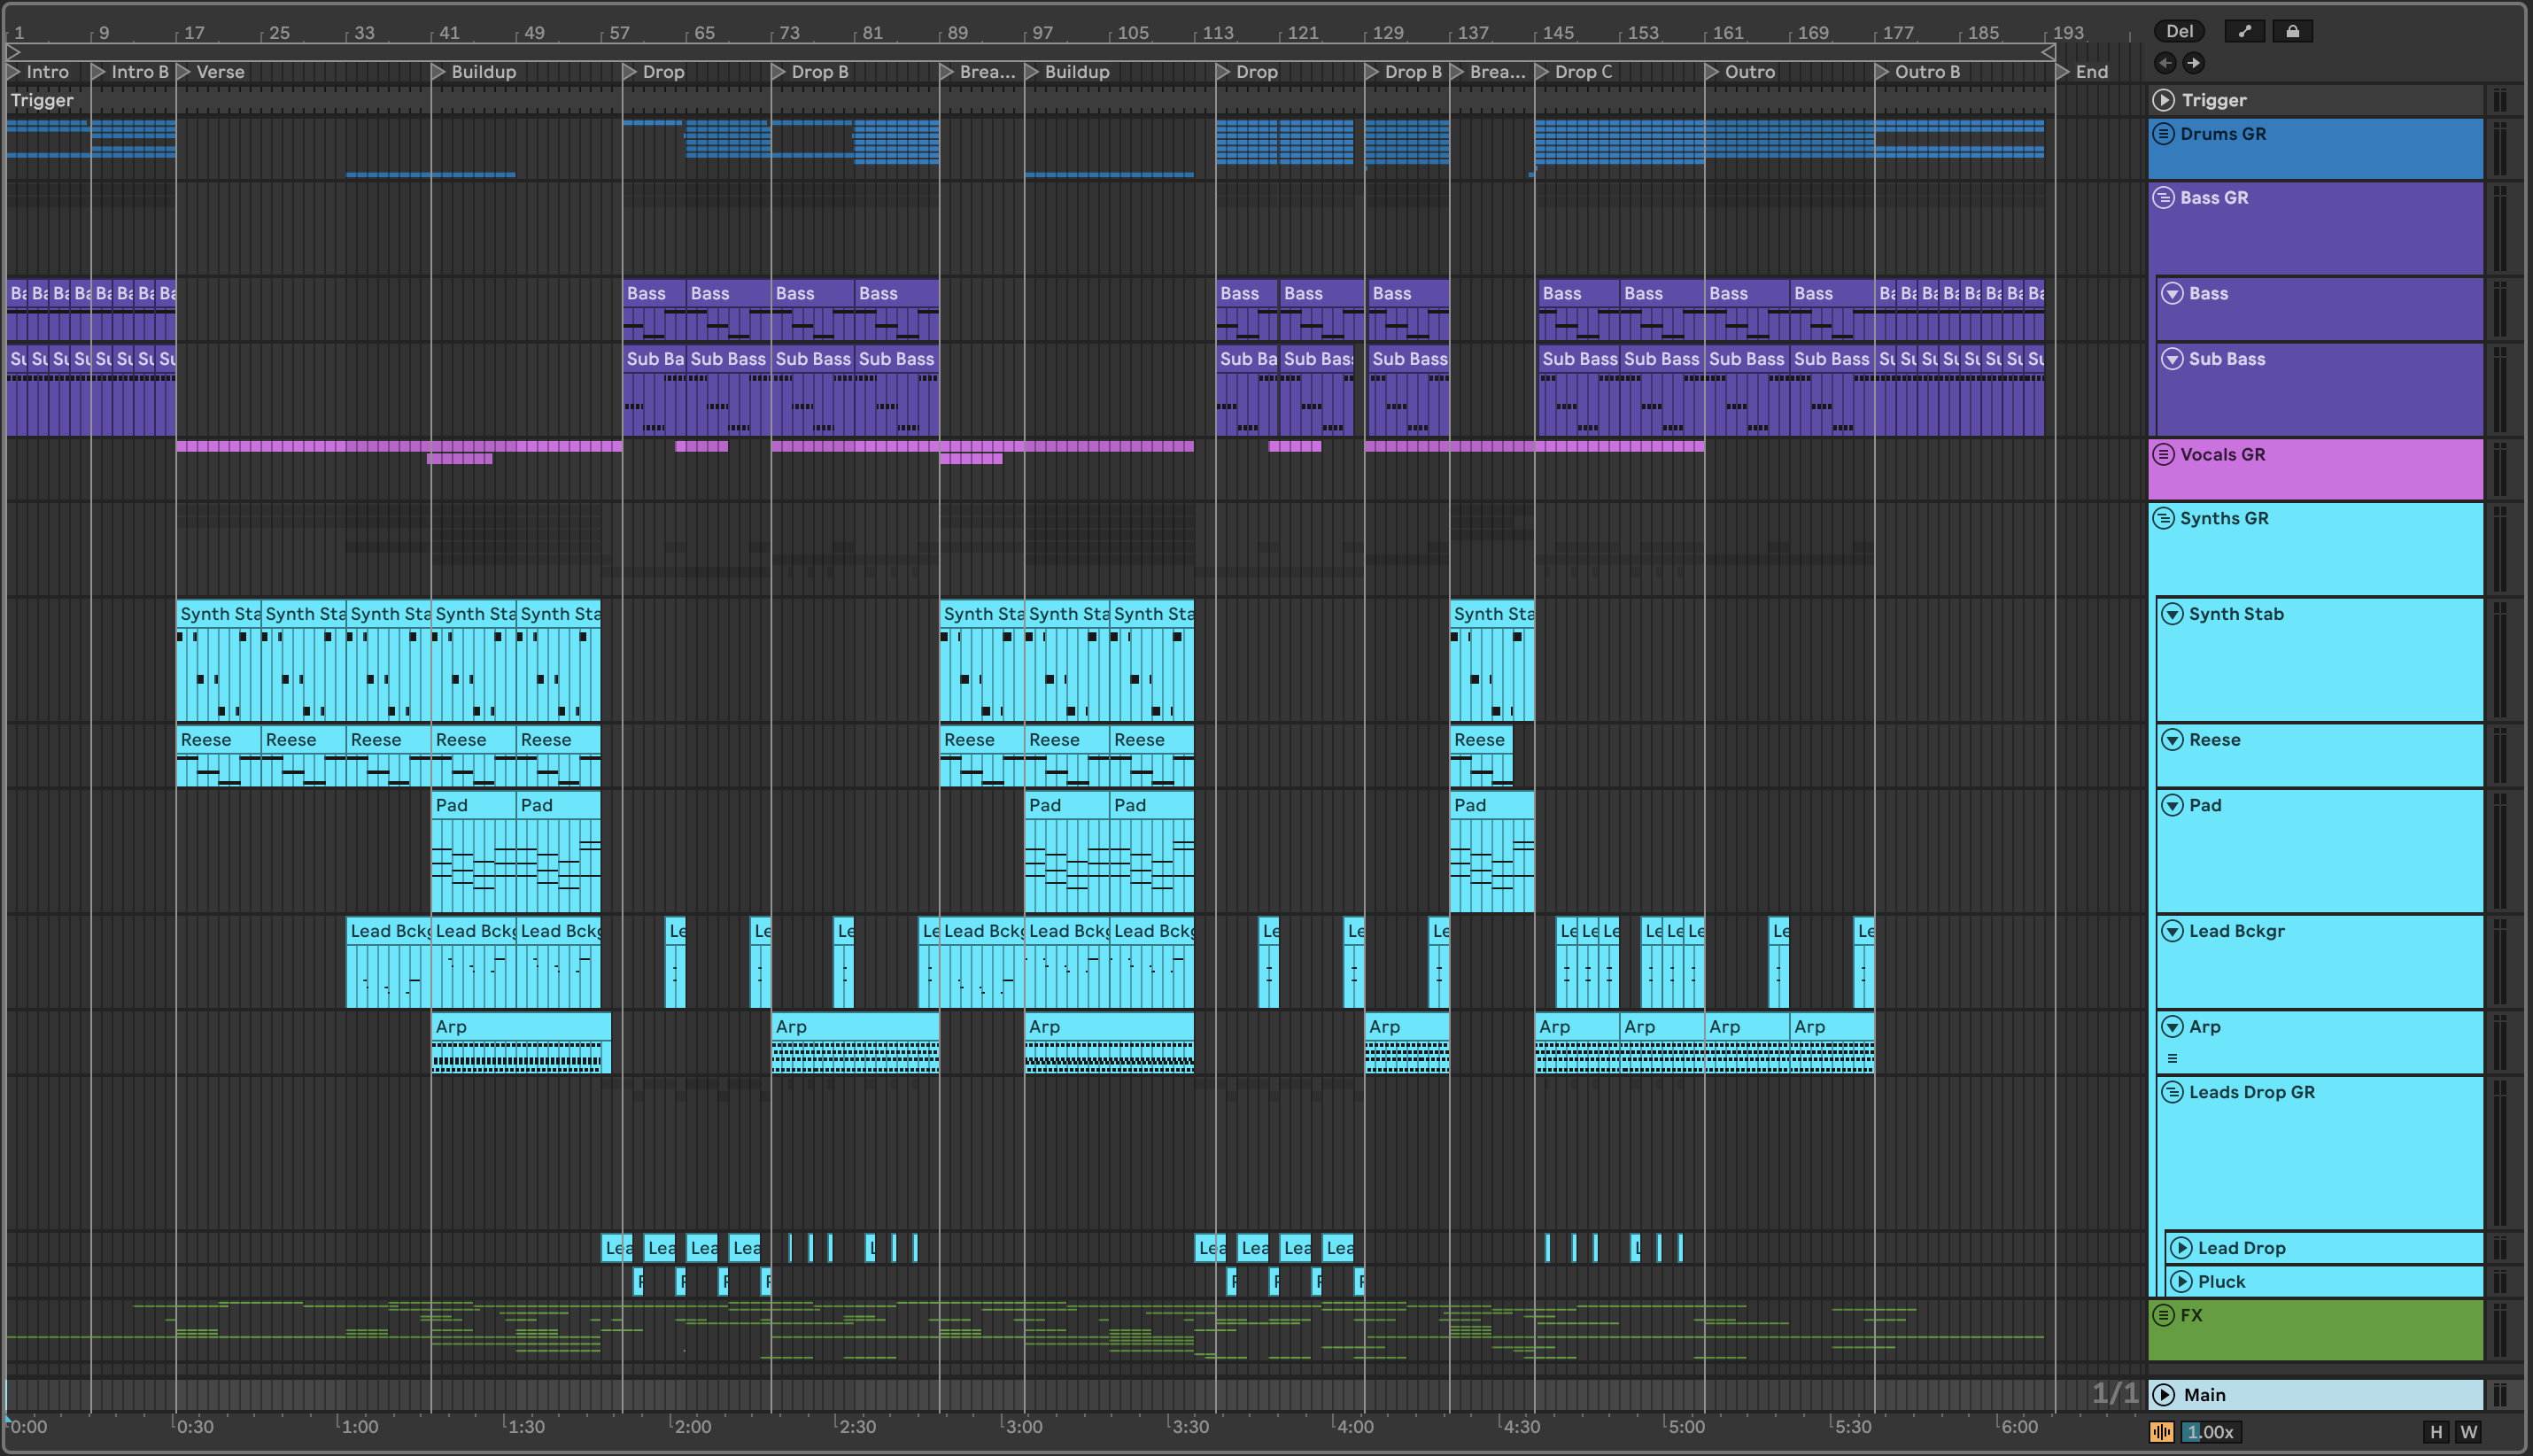Jump to previous locator with left arrow
Screen dimensions: 2533x1456
pos(2165,63)
